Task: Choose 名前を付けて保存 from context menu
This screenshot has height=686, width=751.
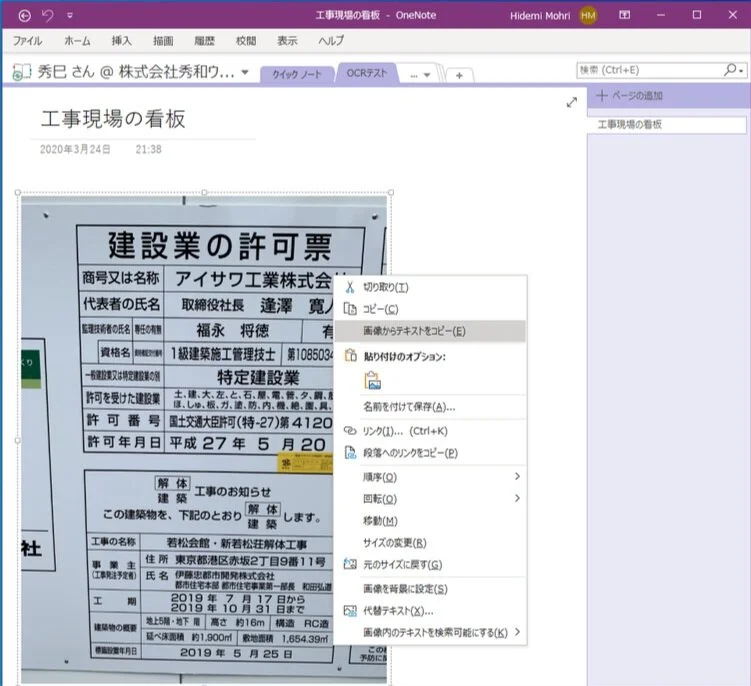Action: point(408,407)
